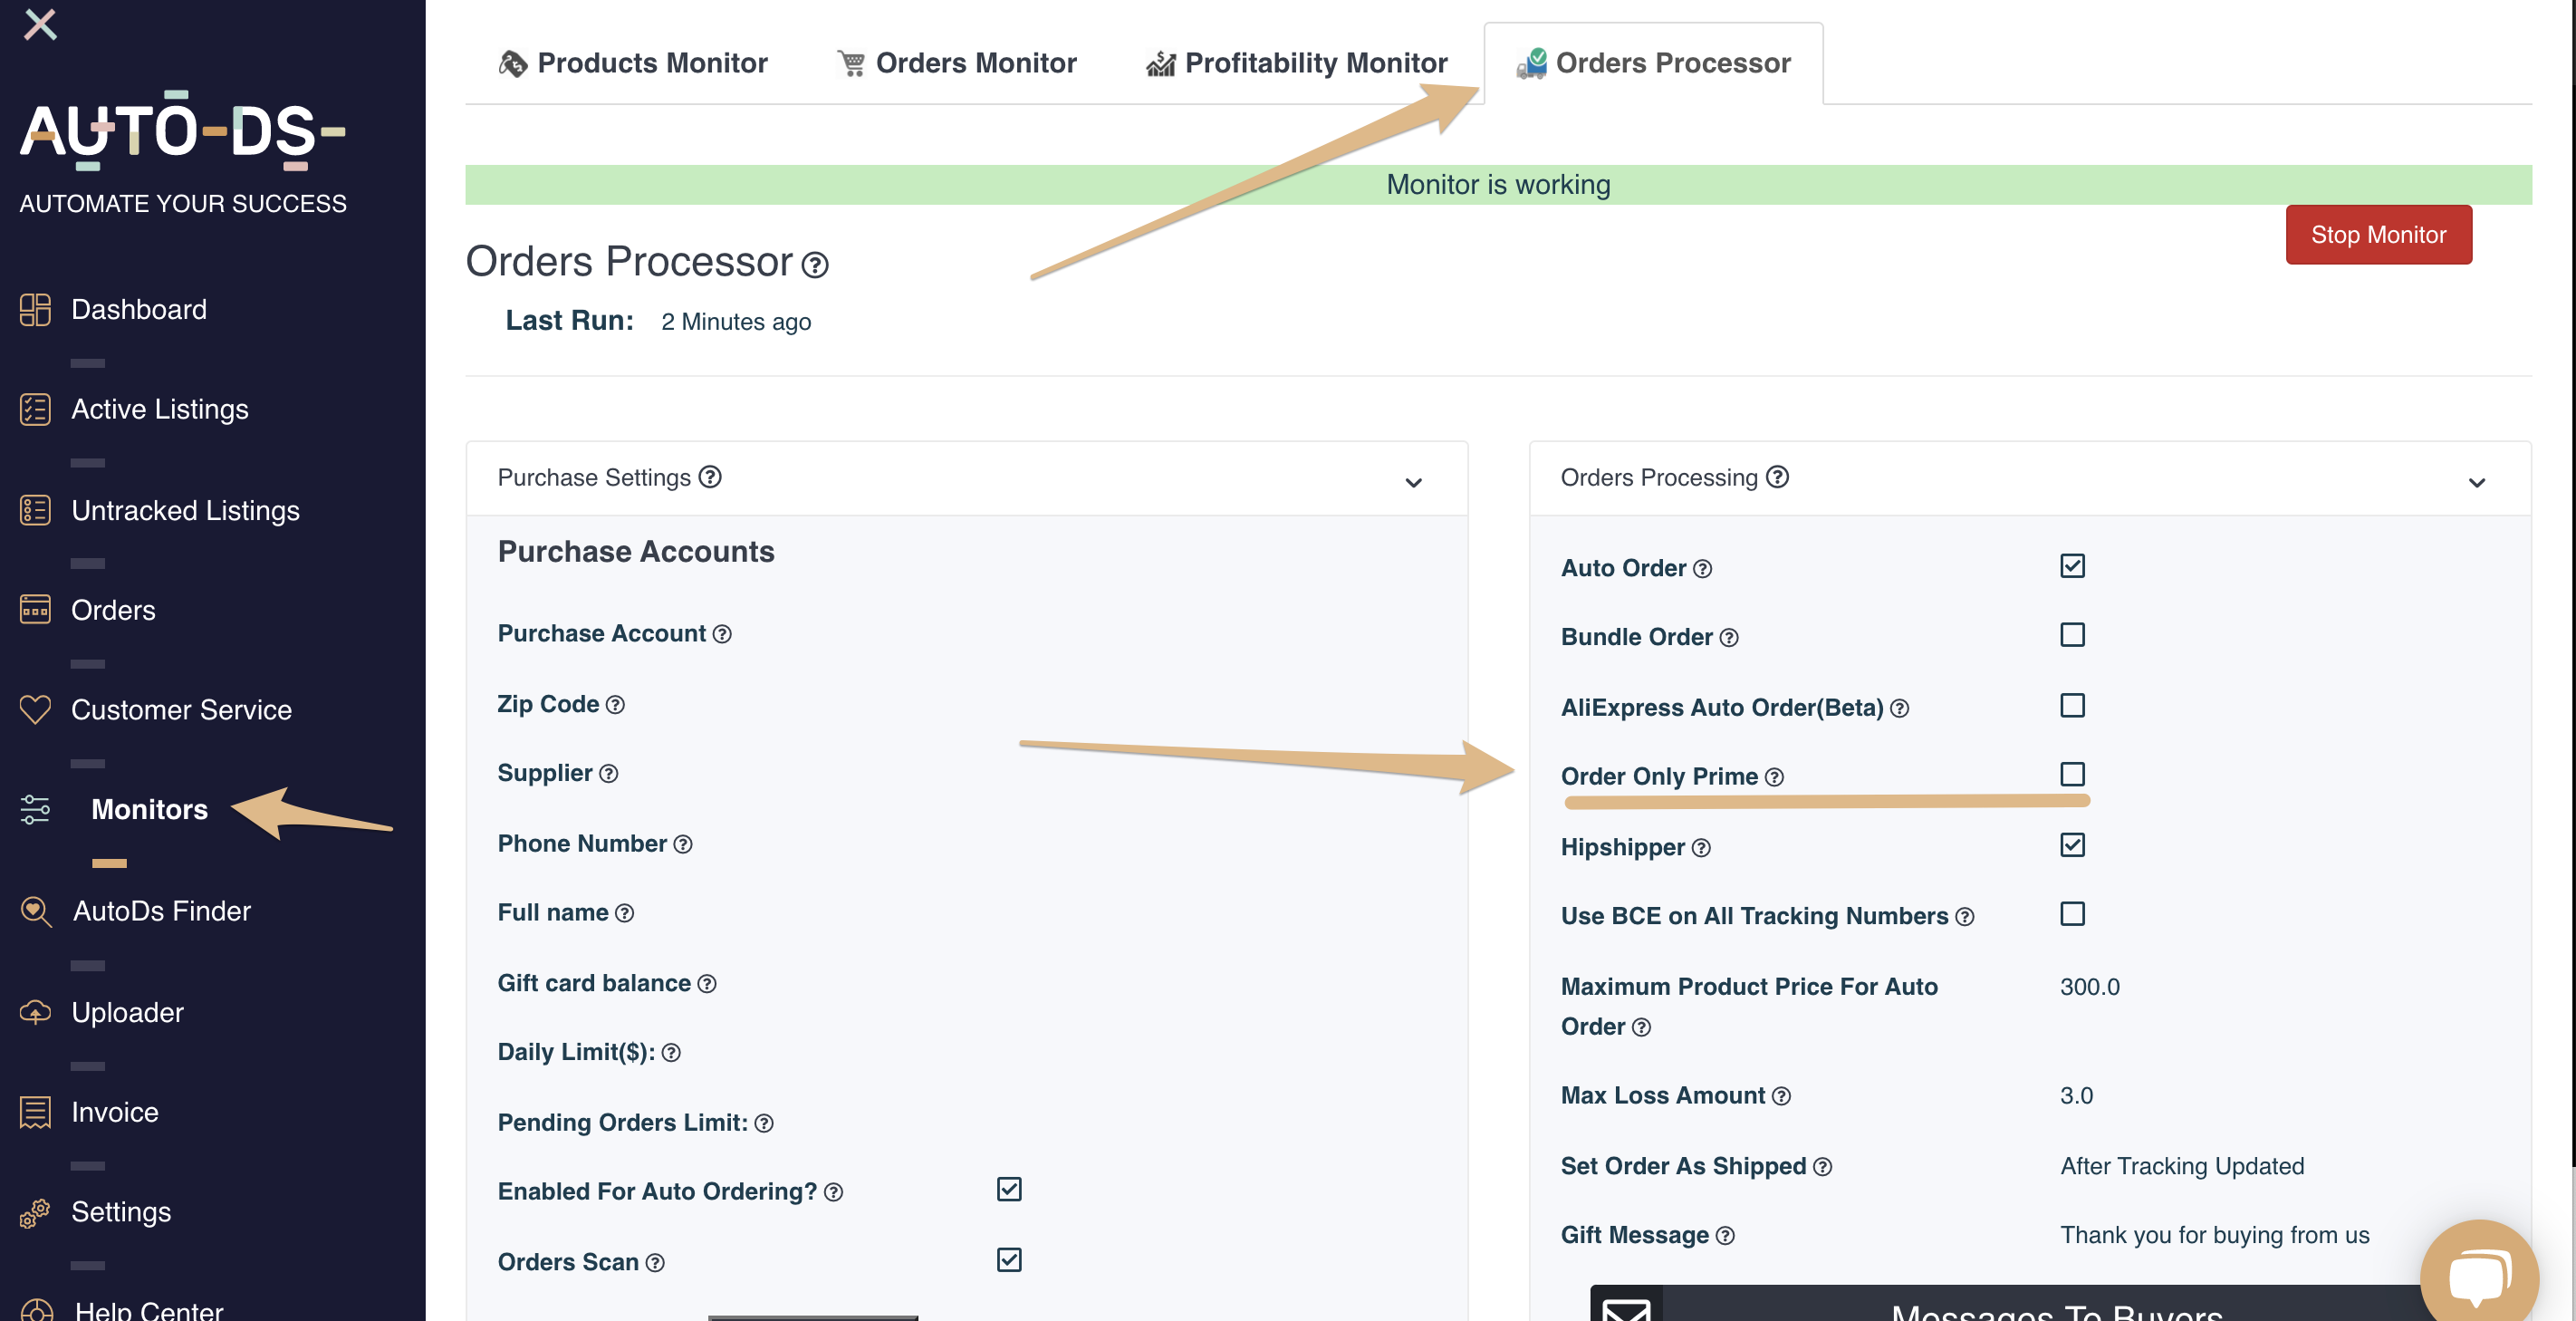The image size is (2576, 1321).
Task: Click the Active Listings sidebar icon
Action: [x=35, y=409]
